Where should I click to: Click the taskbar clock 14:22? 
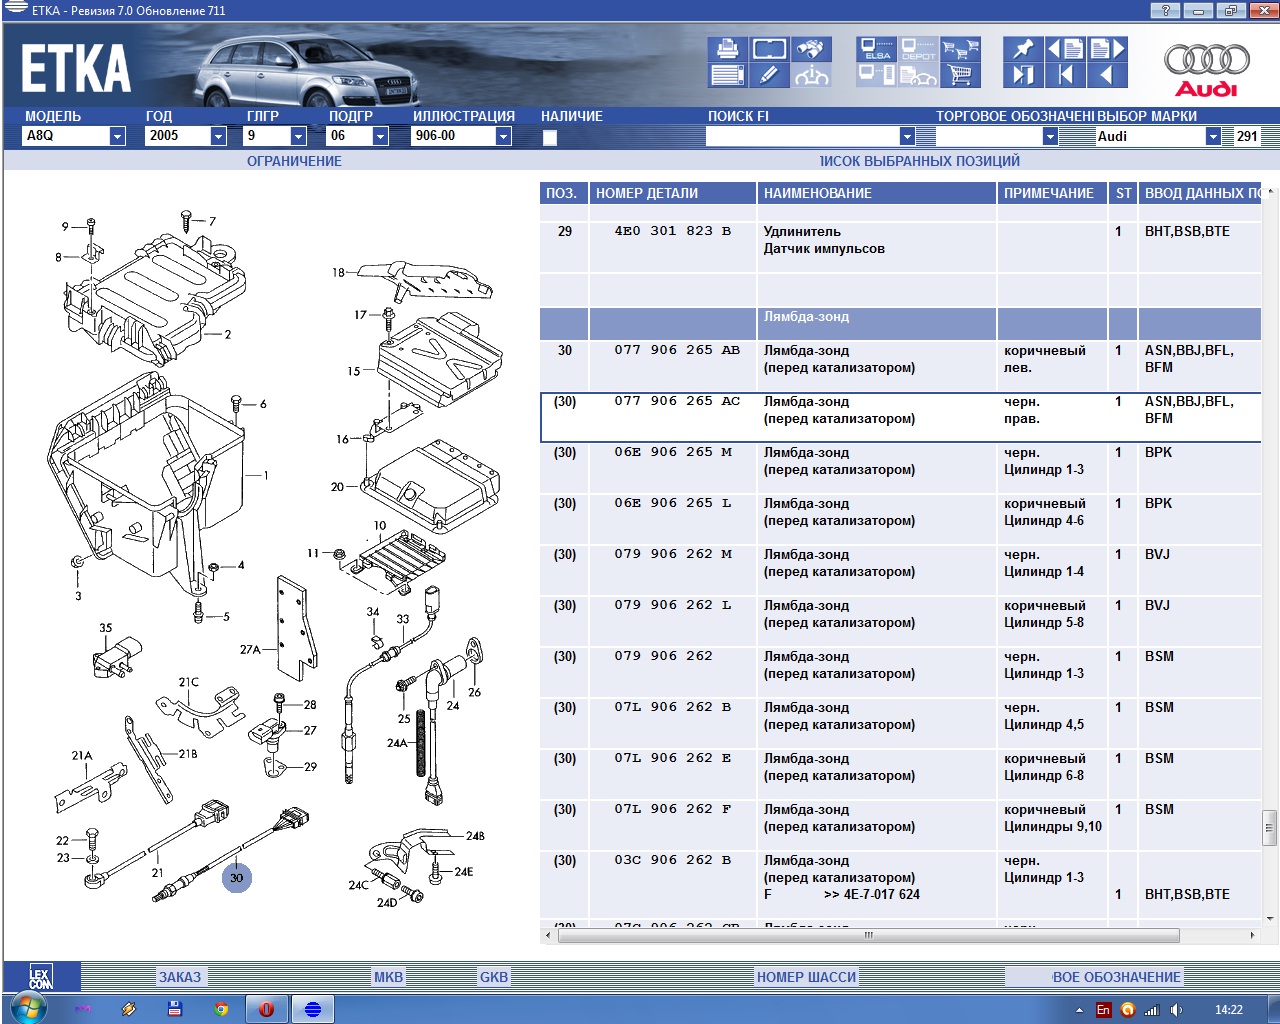[x=1228, y=1010]
